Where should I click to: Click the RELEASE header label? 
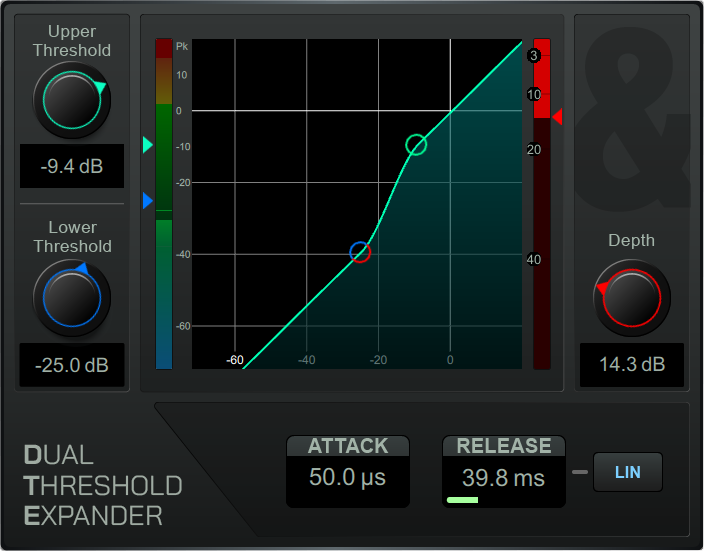[504, 446]
